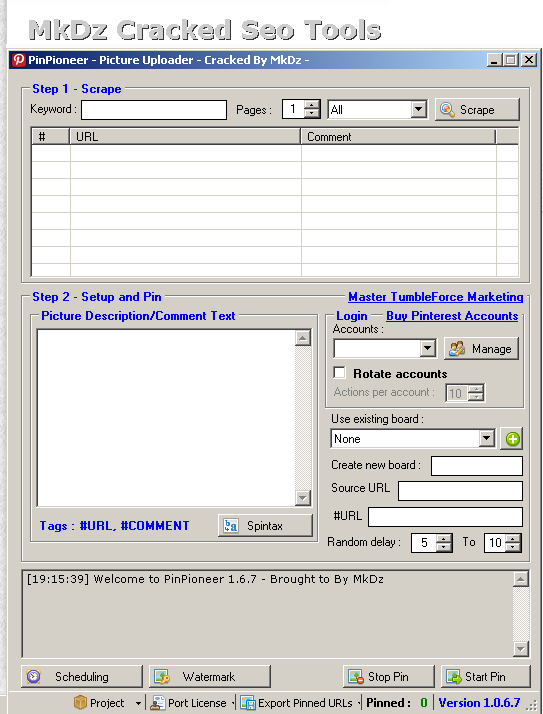Close the PinPioneer window
The image size is (543, 714).
[x=528, y=60]
